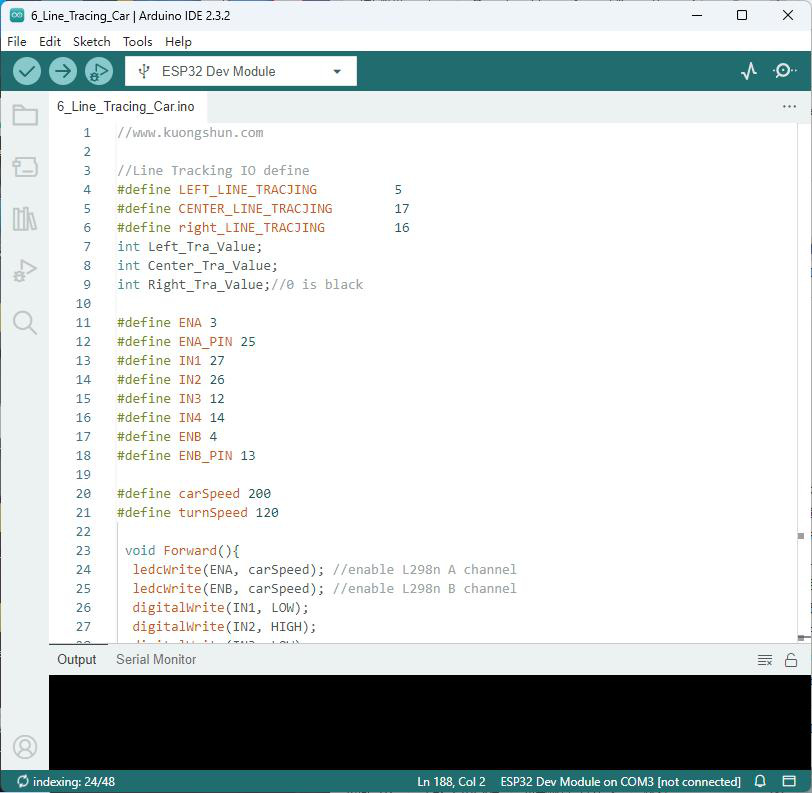Screen dimensions: 812x793
Task: Open the Help menu
Action: [178, 41]
